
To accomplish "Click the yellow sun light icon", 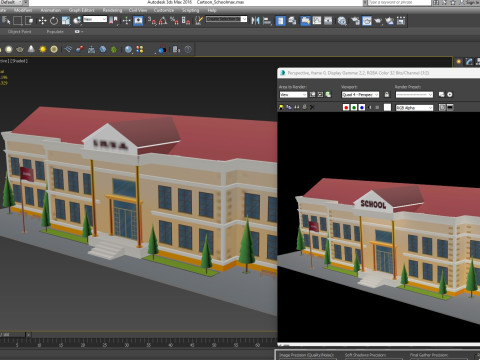I will point(42,49).
